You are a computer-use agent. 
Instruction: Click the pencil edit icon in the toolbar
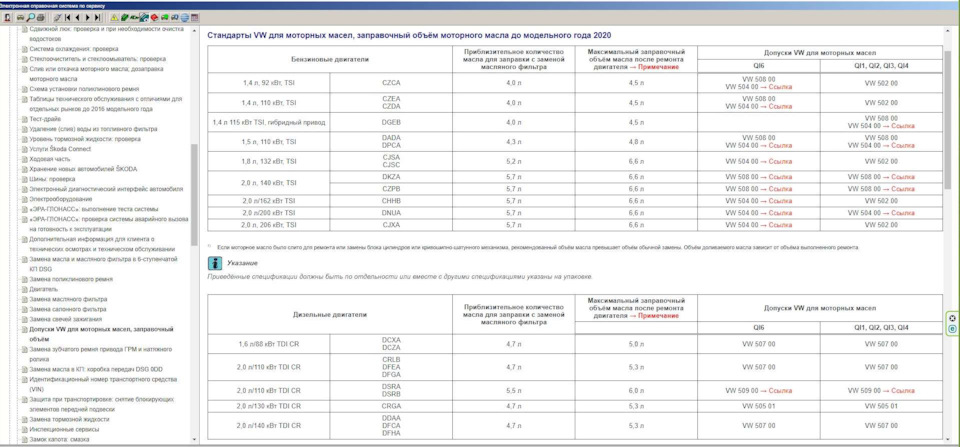coord(58,17)
